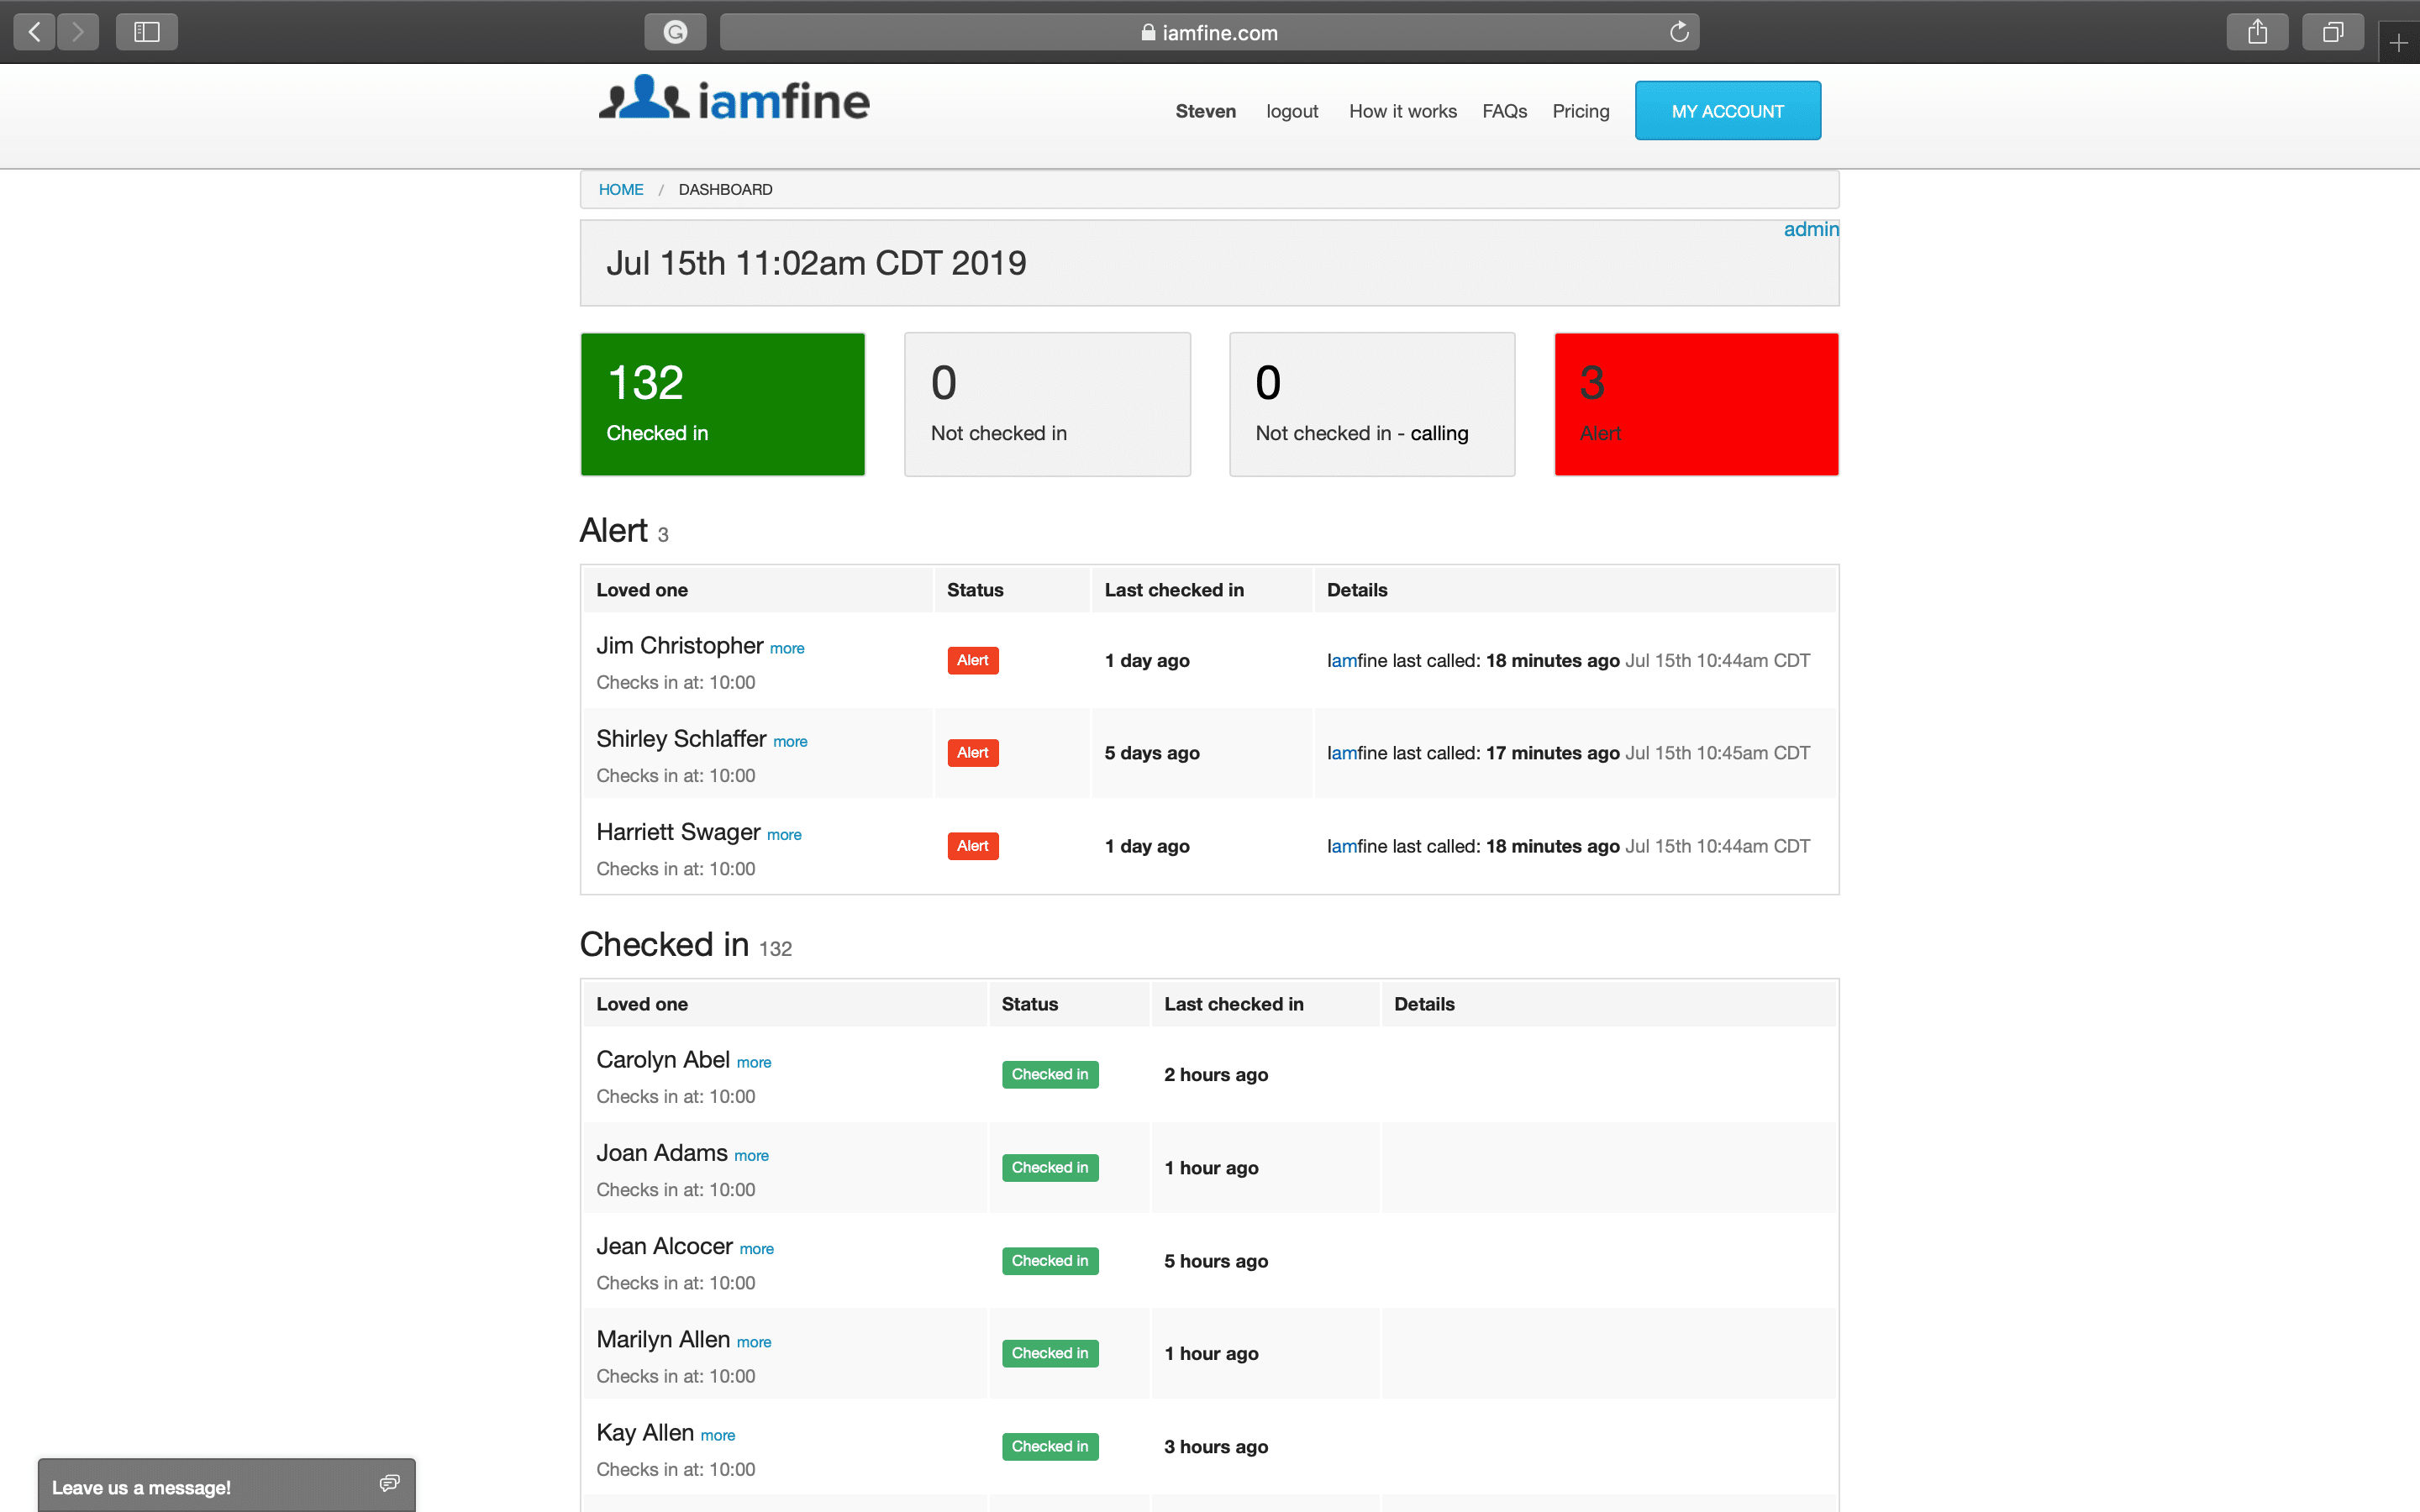Click the DASHBOARD breadcrumb text
This screenshot has height=1512, width=2420.
pos(725,189)
